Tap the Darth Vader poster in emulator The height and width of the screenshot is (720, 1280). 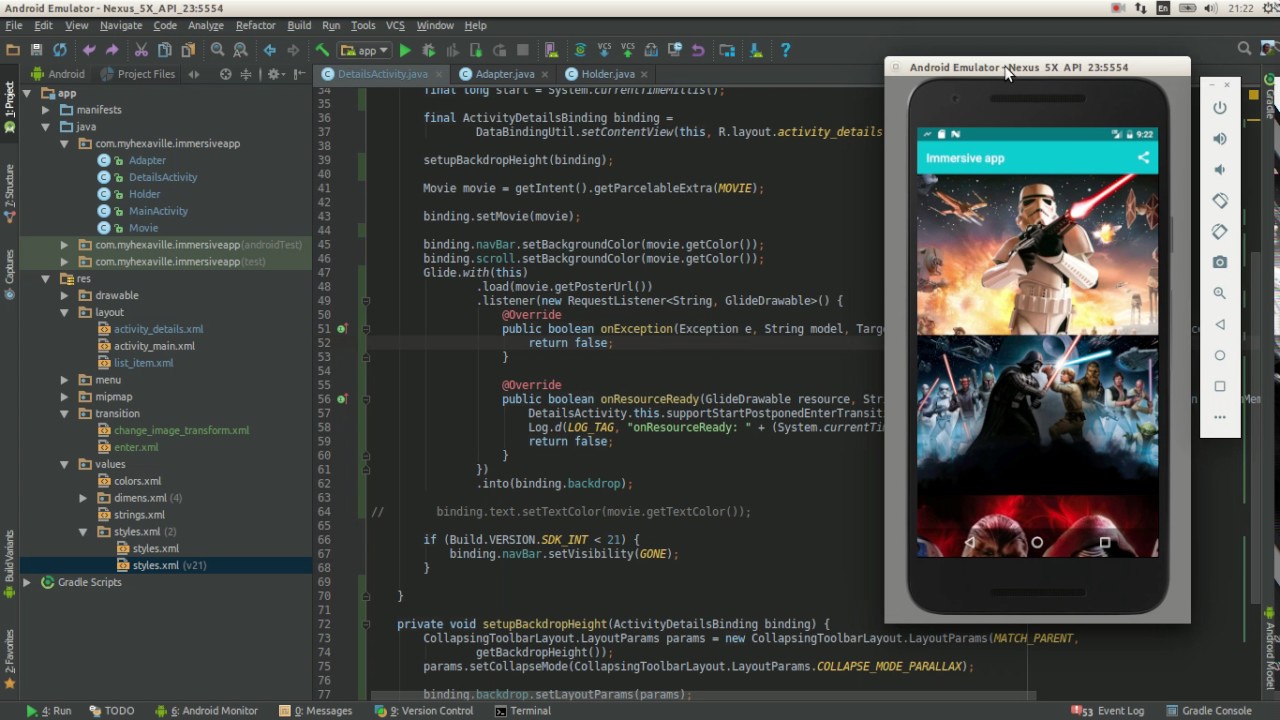(1038, 414)
